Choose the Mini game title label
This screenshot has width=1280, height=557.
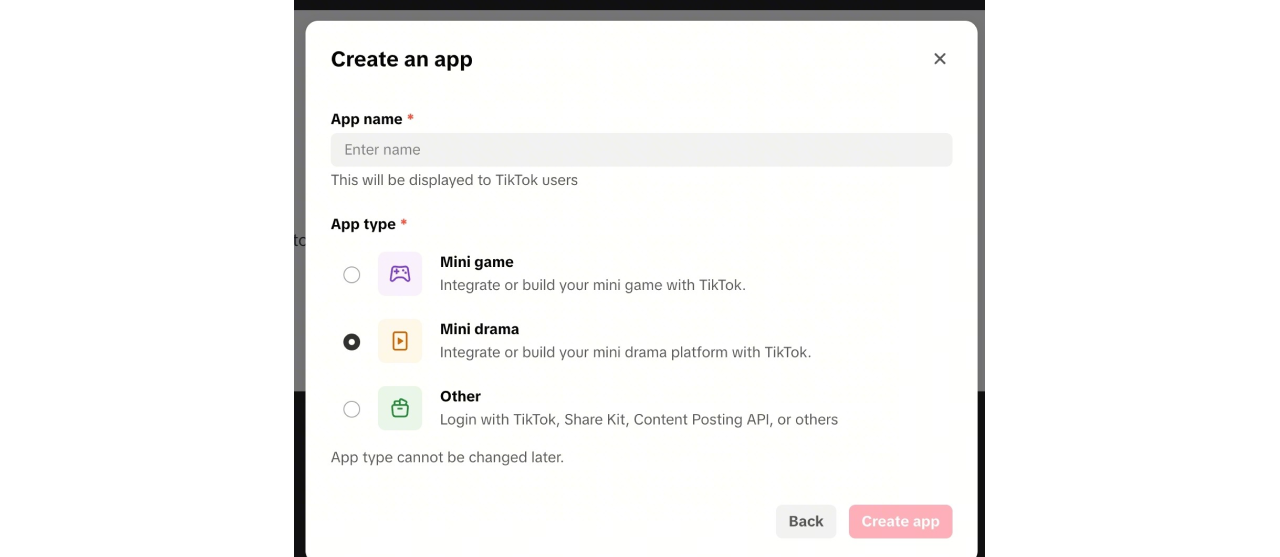point(477,262)
